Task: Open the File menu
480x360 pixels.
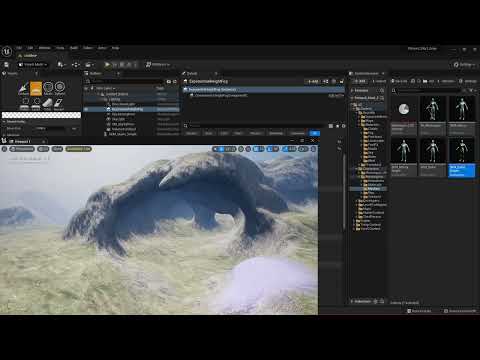Action: (x=19, y=48)
